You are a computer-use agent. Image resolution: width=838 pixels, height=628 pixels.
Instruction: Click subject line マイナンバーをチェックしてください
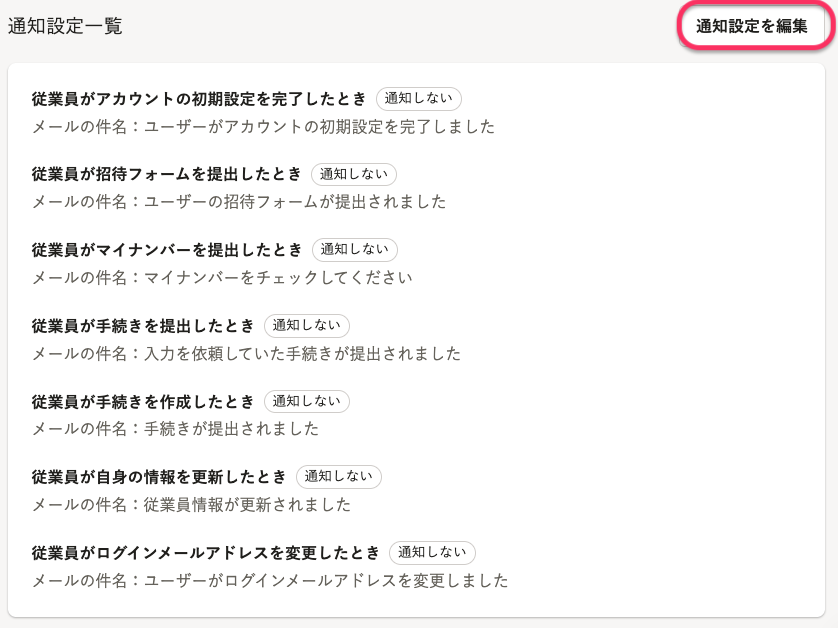[278, 278]
